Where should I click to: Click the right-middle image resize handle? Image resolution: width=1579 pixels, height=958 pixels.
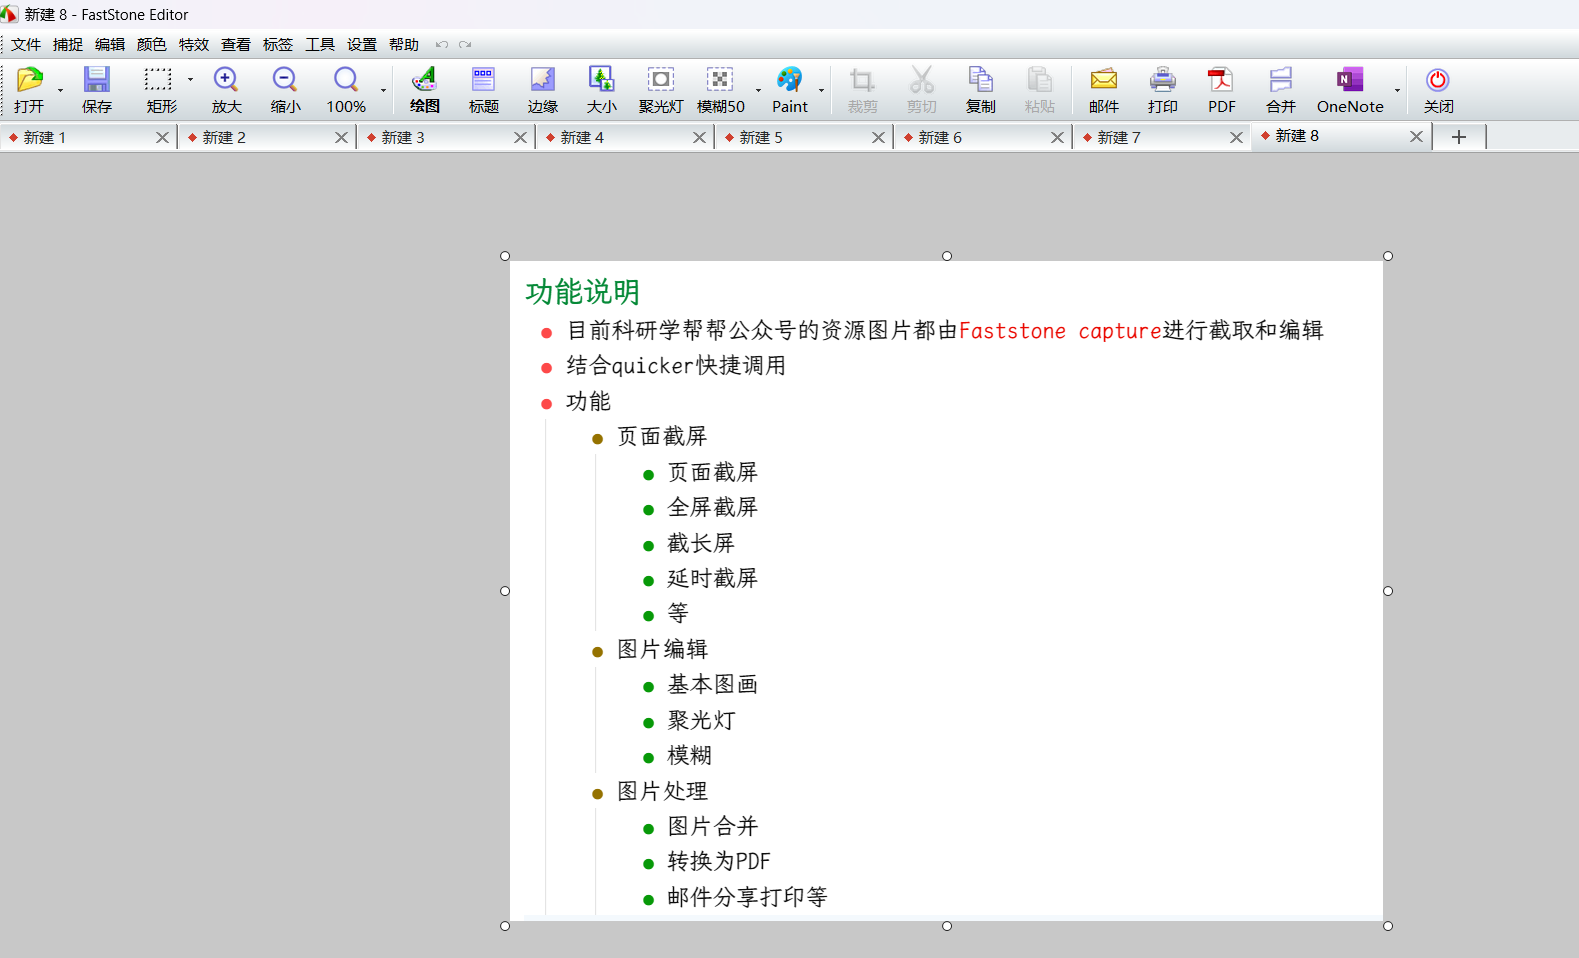tap(1388, 591)
